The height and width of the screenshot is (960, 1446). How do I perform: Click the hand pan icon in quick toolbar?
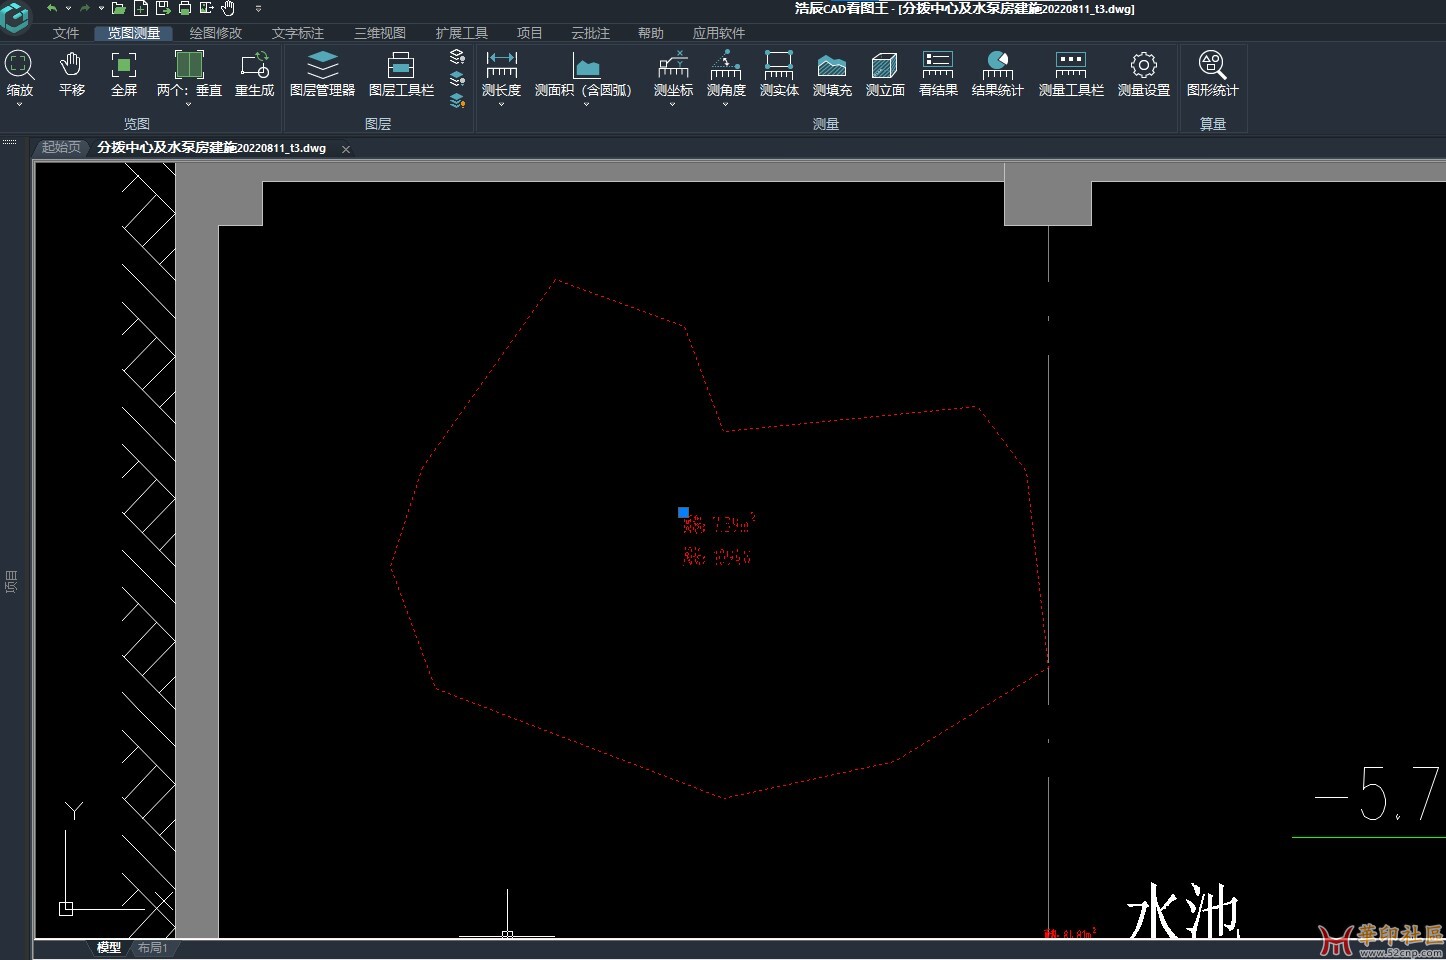coord(228,8)
